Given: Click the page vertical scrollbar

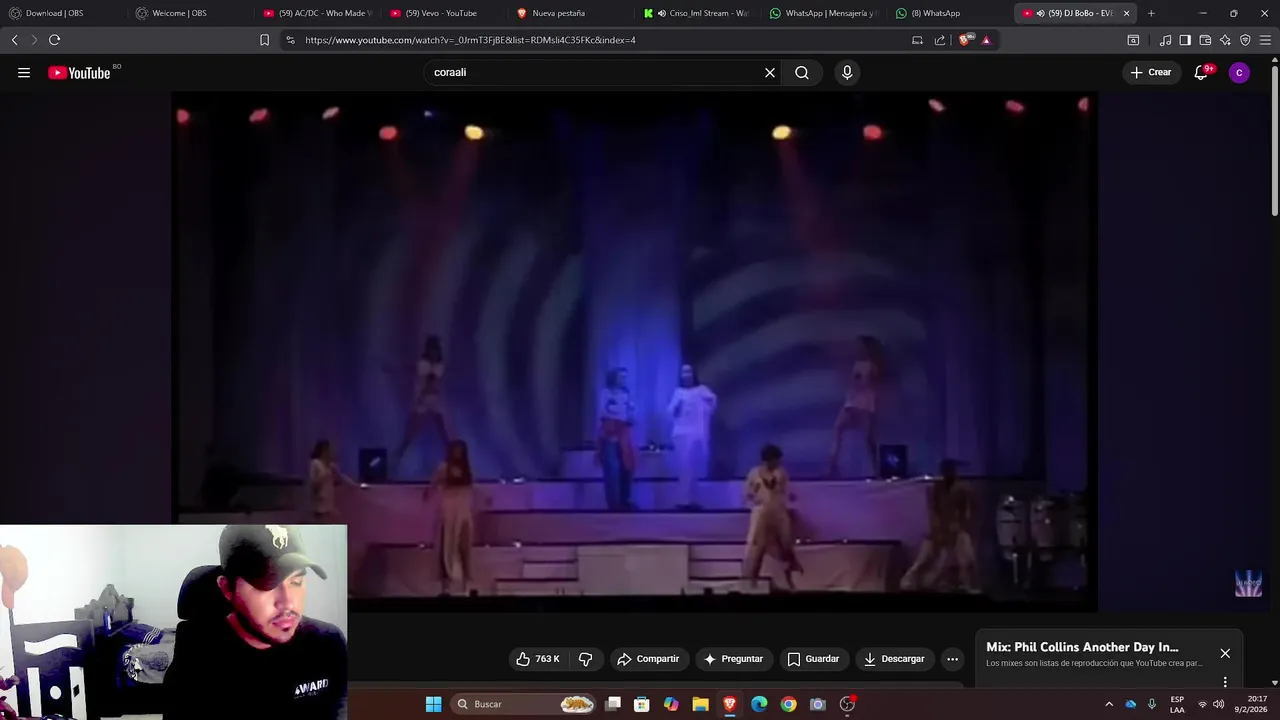Looking at the screenshot, I should 1275,140.
